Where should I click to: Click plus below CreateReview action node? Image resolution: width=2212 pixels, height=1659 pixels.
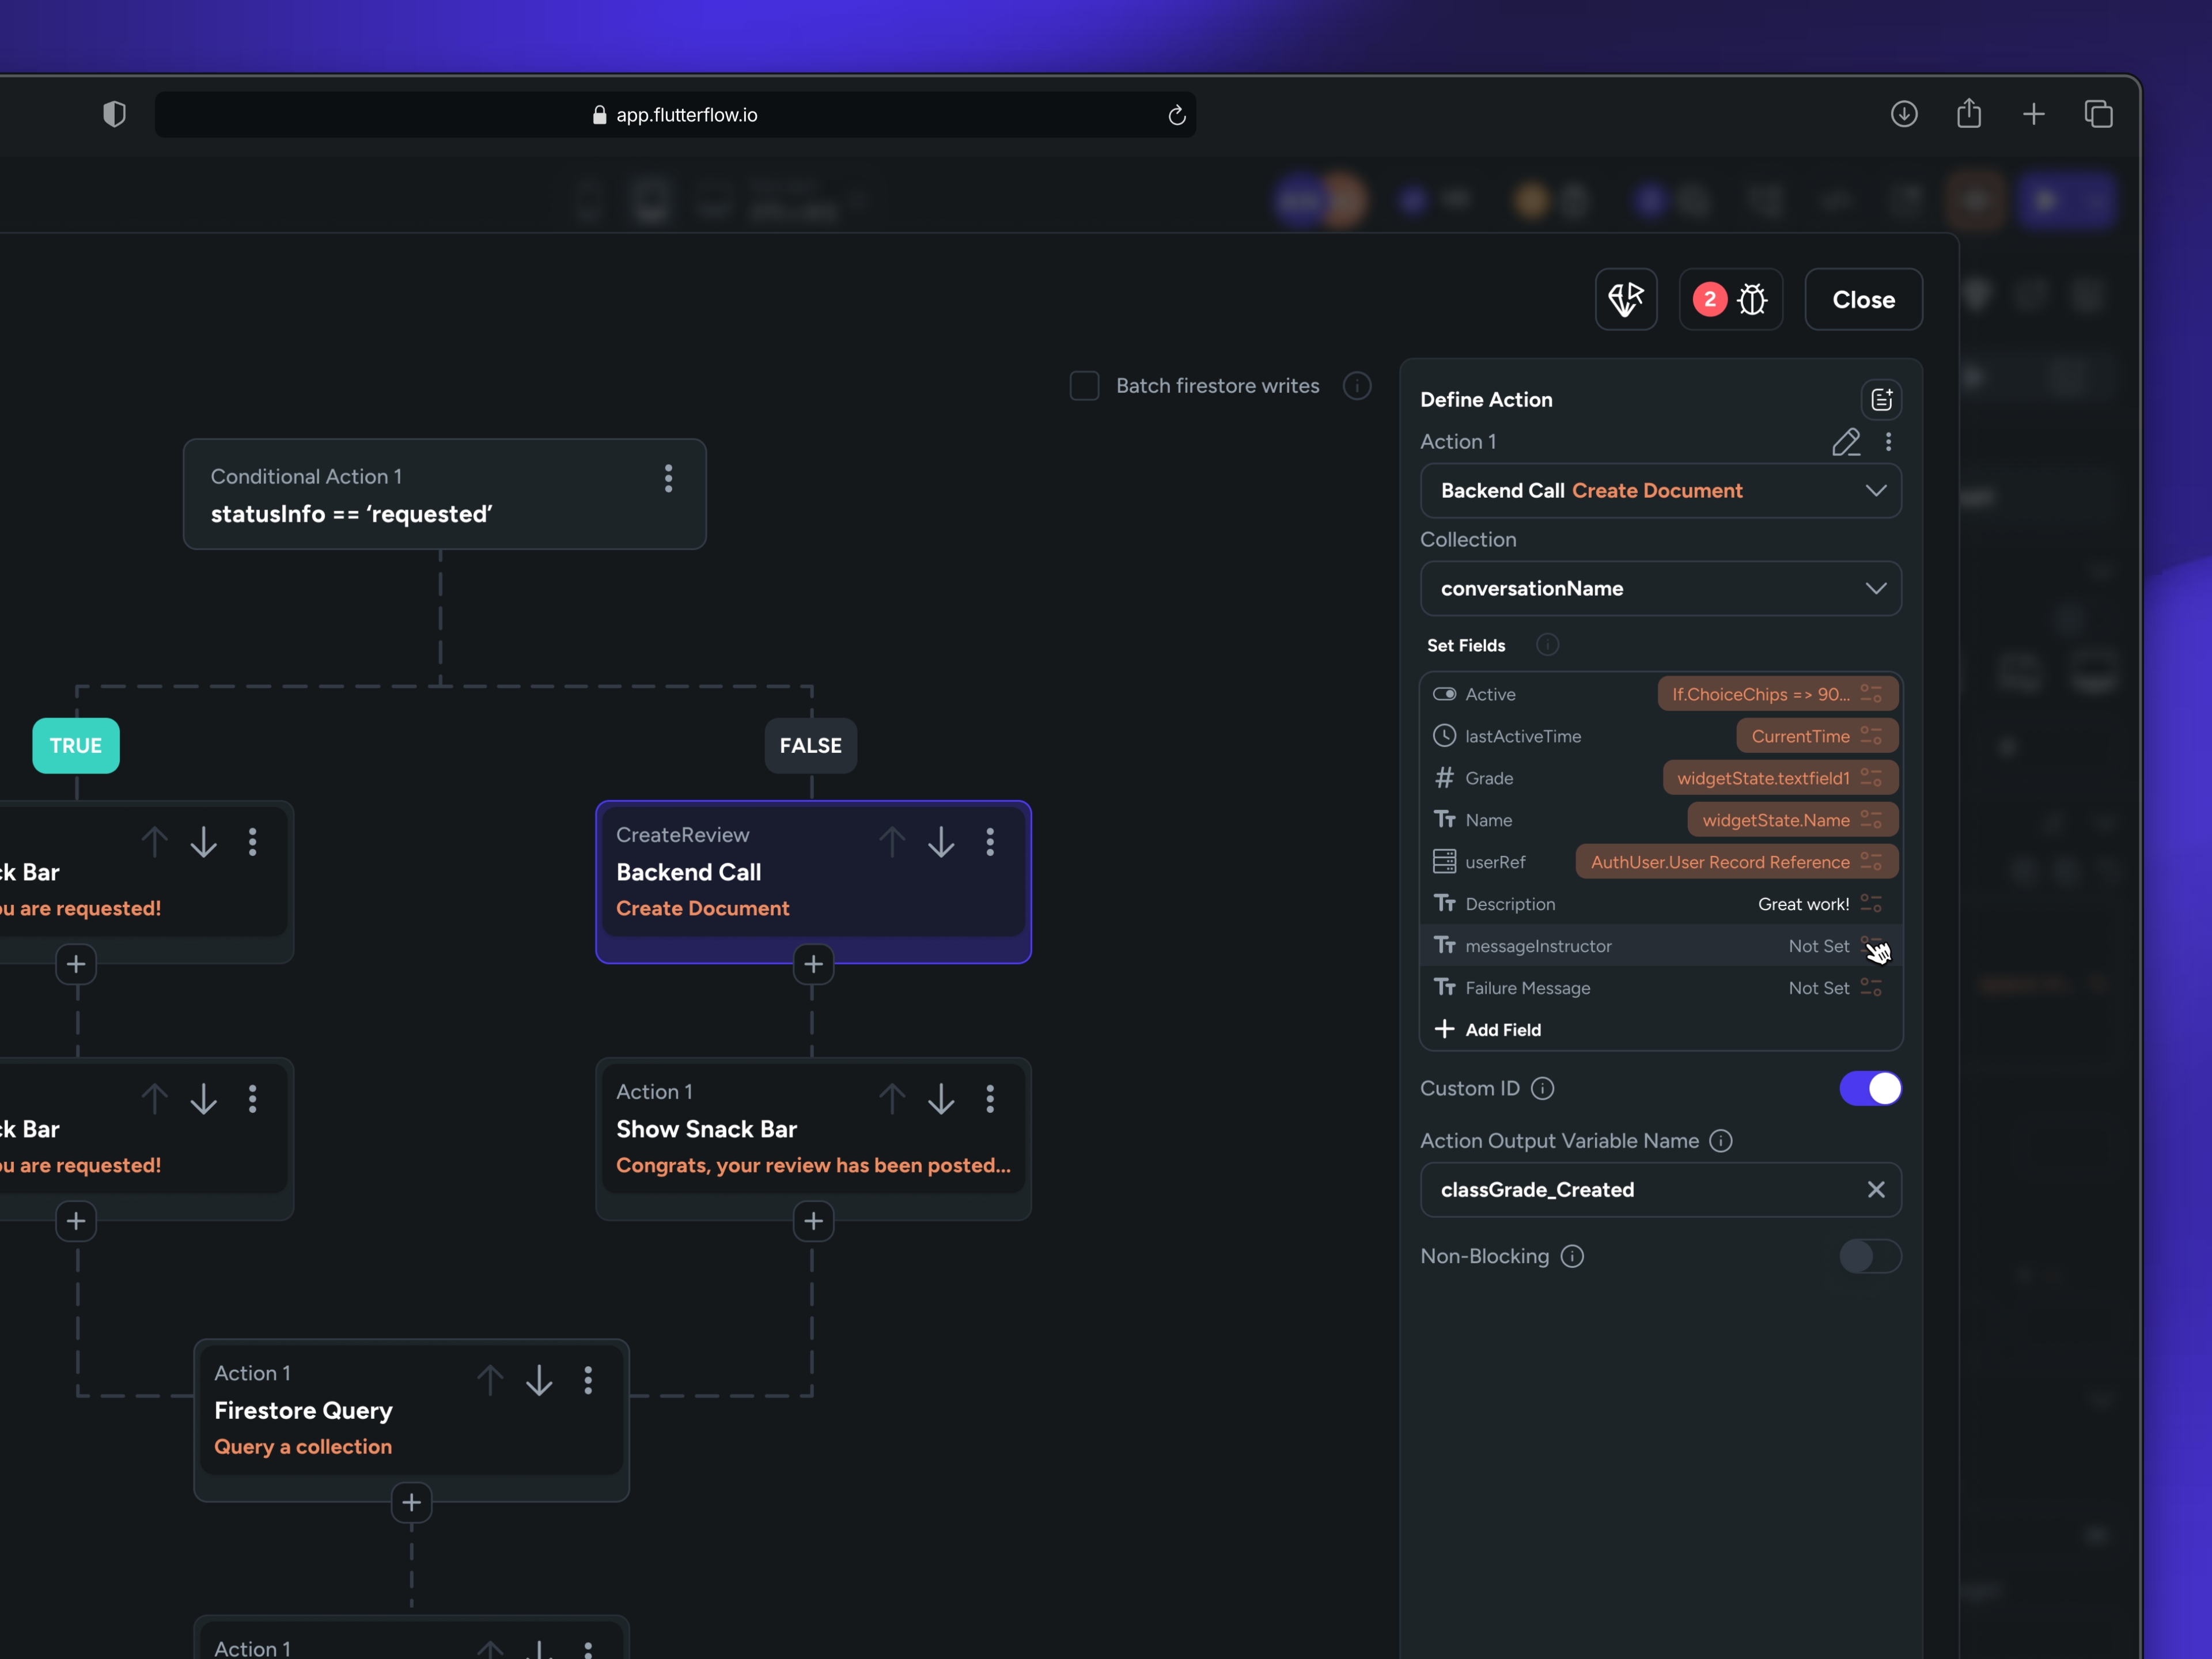point(813,964)
